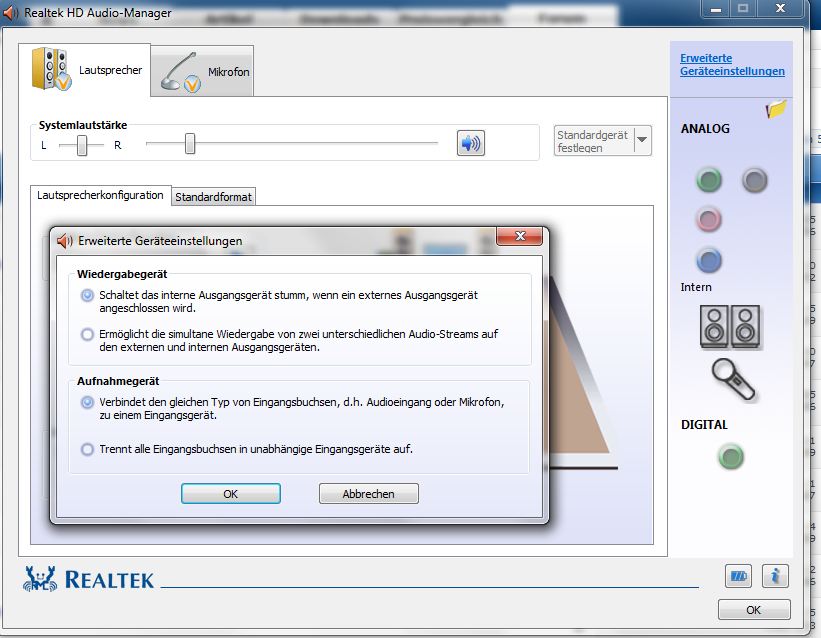Screen dimensions: 821x638
Task: Minimize the Realtek HD Audio-Manager window
Action: (715, 9)
